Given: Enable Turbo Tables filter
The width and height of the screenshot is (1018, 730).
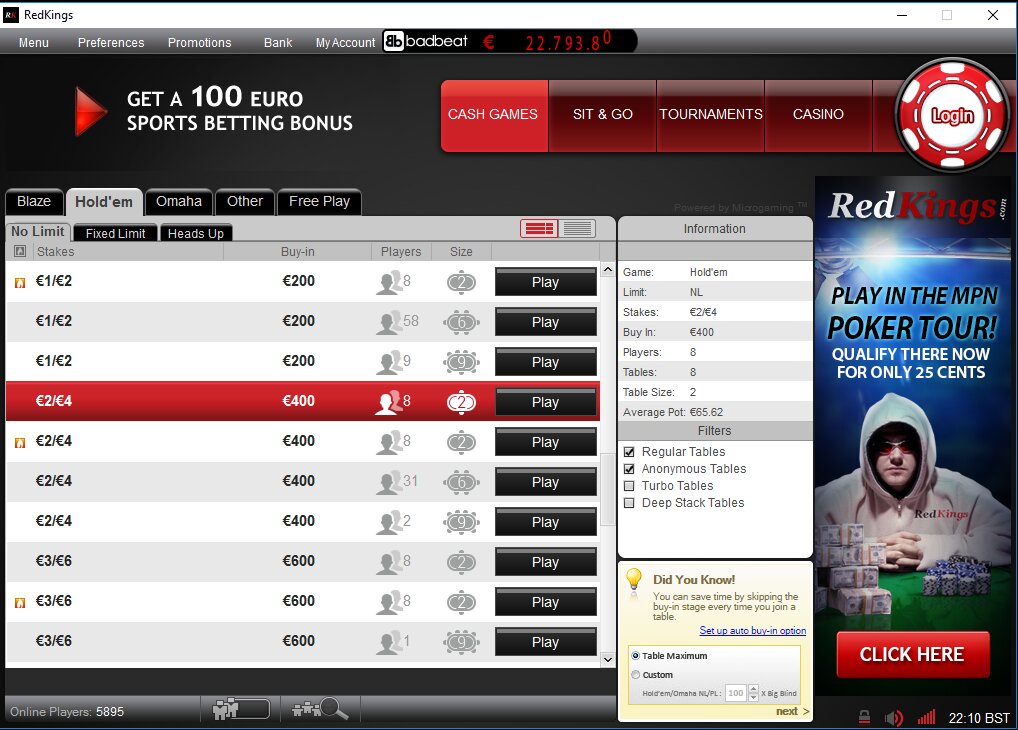Looking at the screenshot, I should click(x=628, y=486).
